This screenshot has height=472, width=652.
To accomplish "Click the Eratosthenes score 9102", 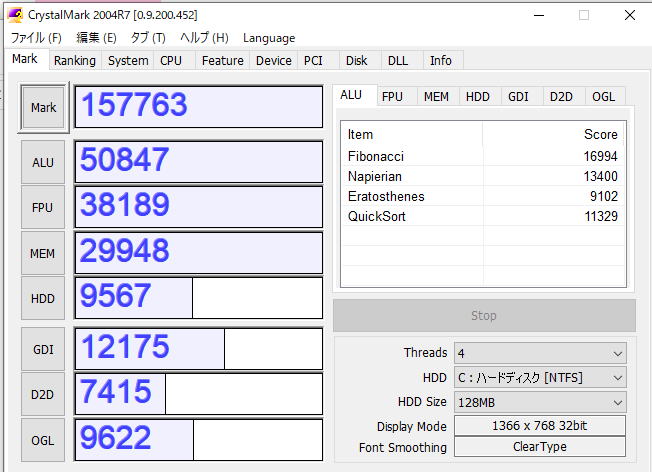I will (604, 196).
